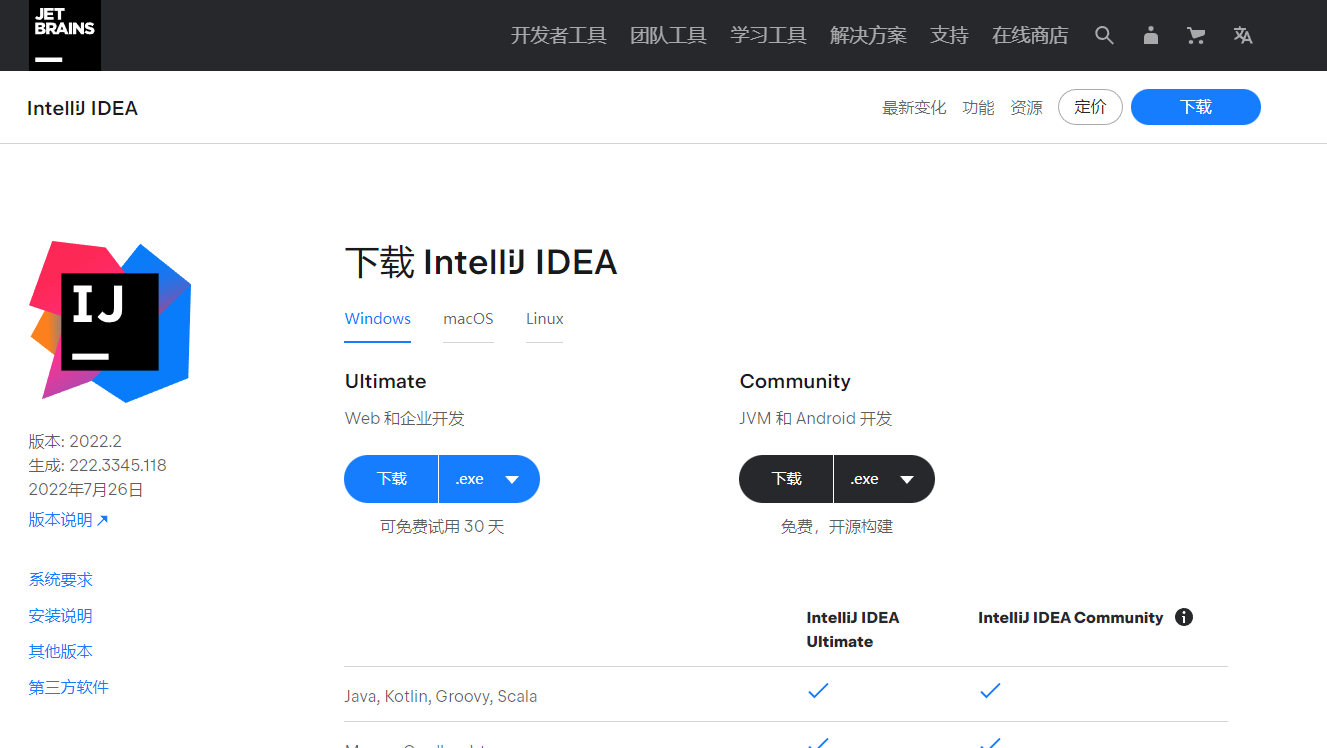Download IntelliJ IDEA Ultimate
This screenshot has width=1327, height=748.
point(391,479)
